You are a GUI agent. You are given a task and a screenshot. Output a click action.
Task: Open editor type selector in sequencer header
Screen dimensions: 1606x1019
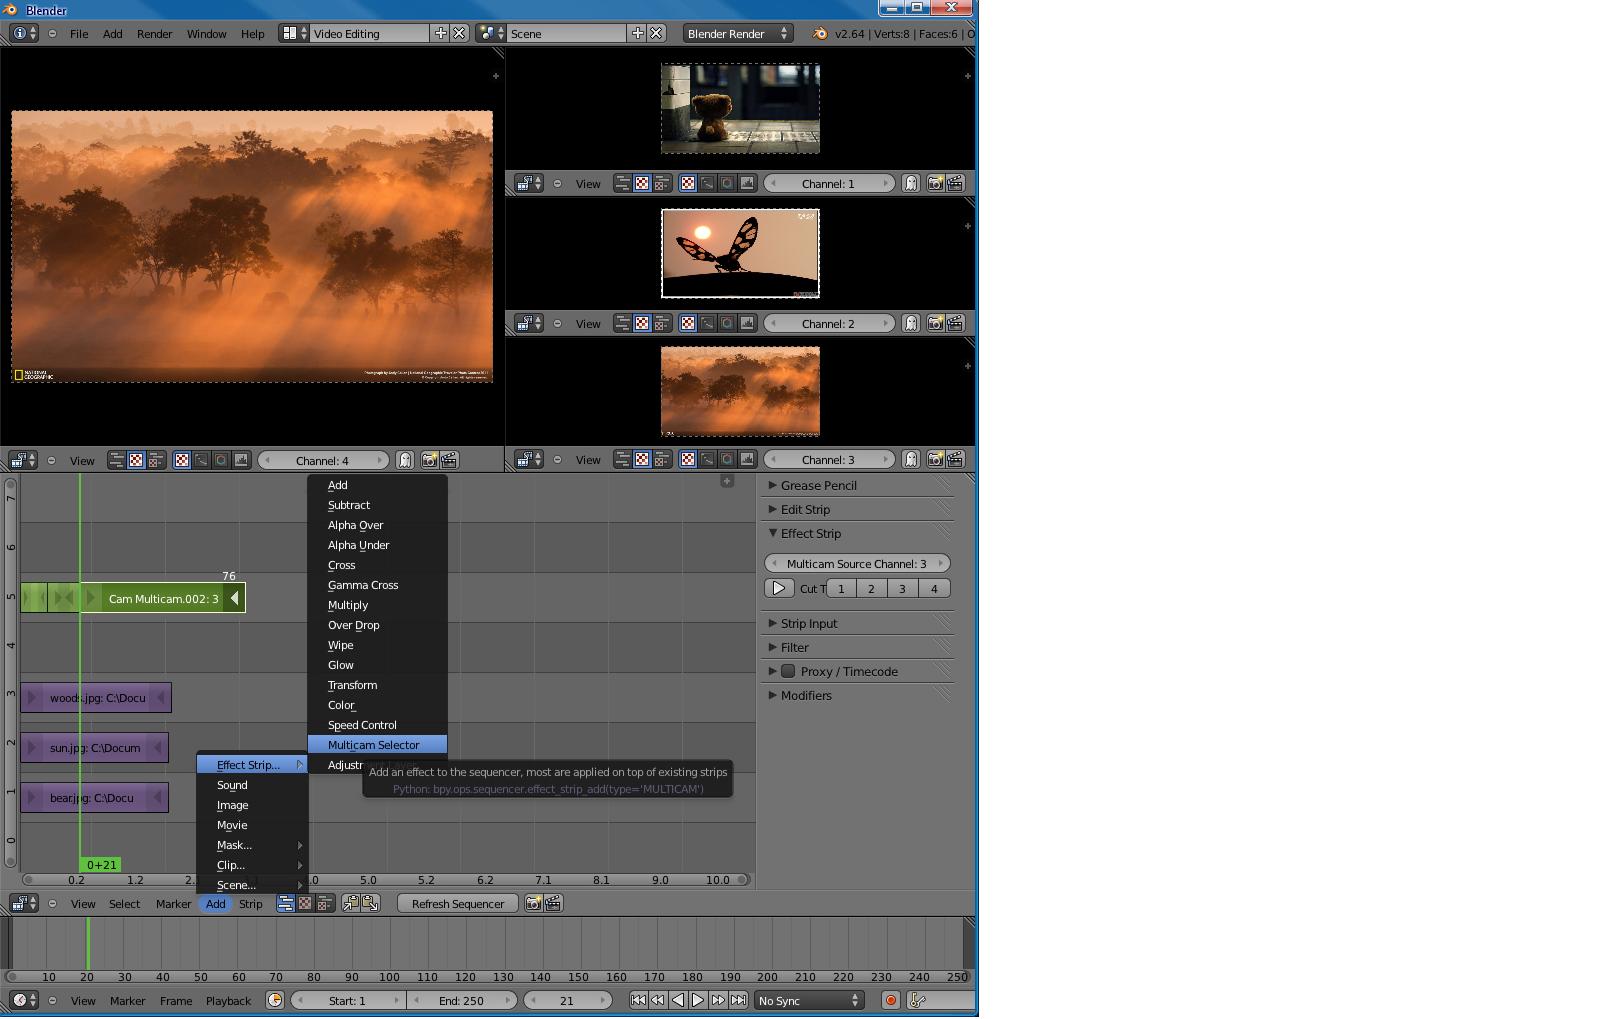pos(24,904)
